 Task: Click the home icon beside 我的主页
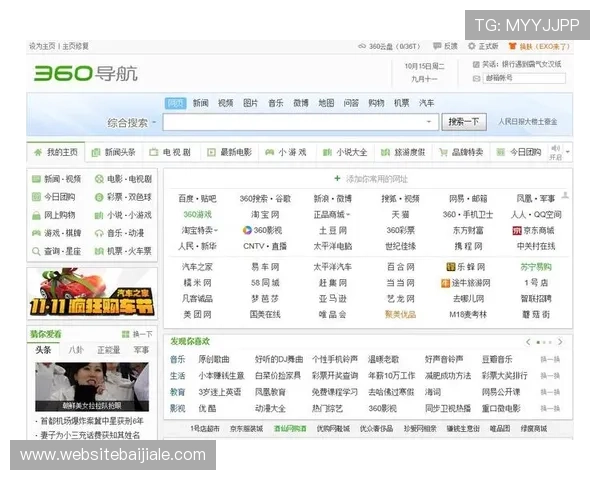click(x=38, y=152)
